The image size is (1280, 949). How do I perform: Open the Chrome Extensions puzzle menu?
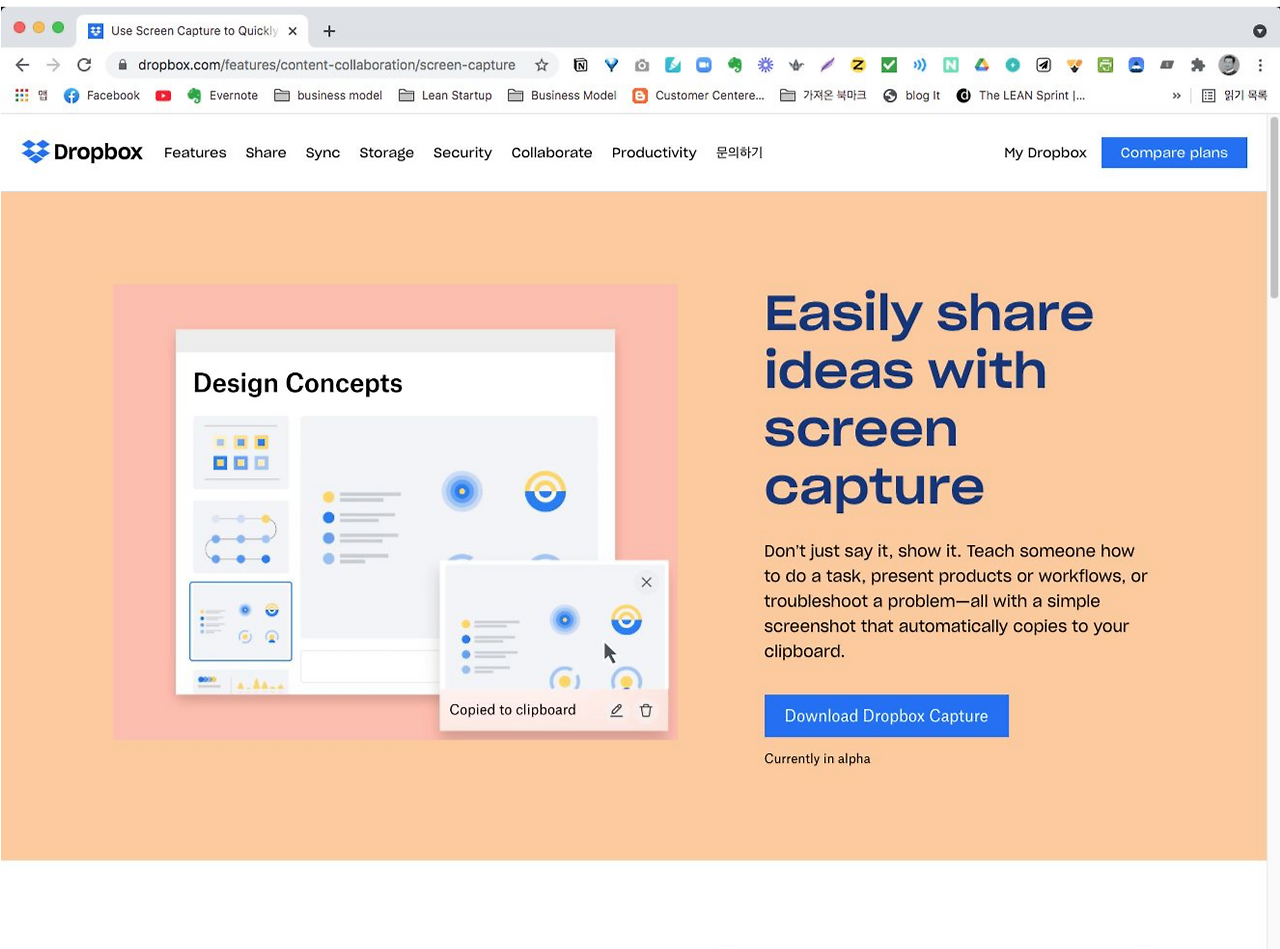pos(1198,65)
